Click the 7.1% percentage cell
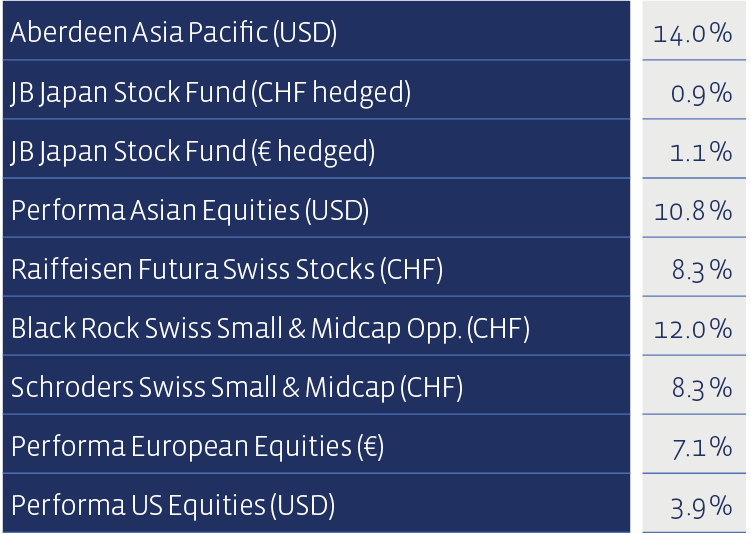The height and width of the screenshot is (534, 751). (694, 444)
